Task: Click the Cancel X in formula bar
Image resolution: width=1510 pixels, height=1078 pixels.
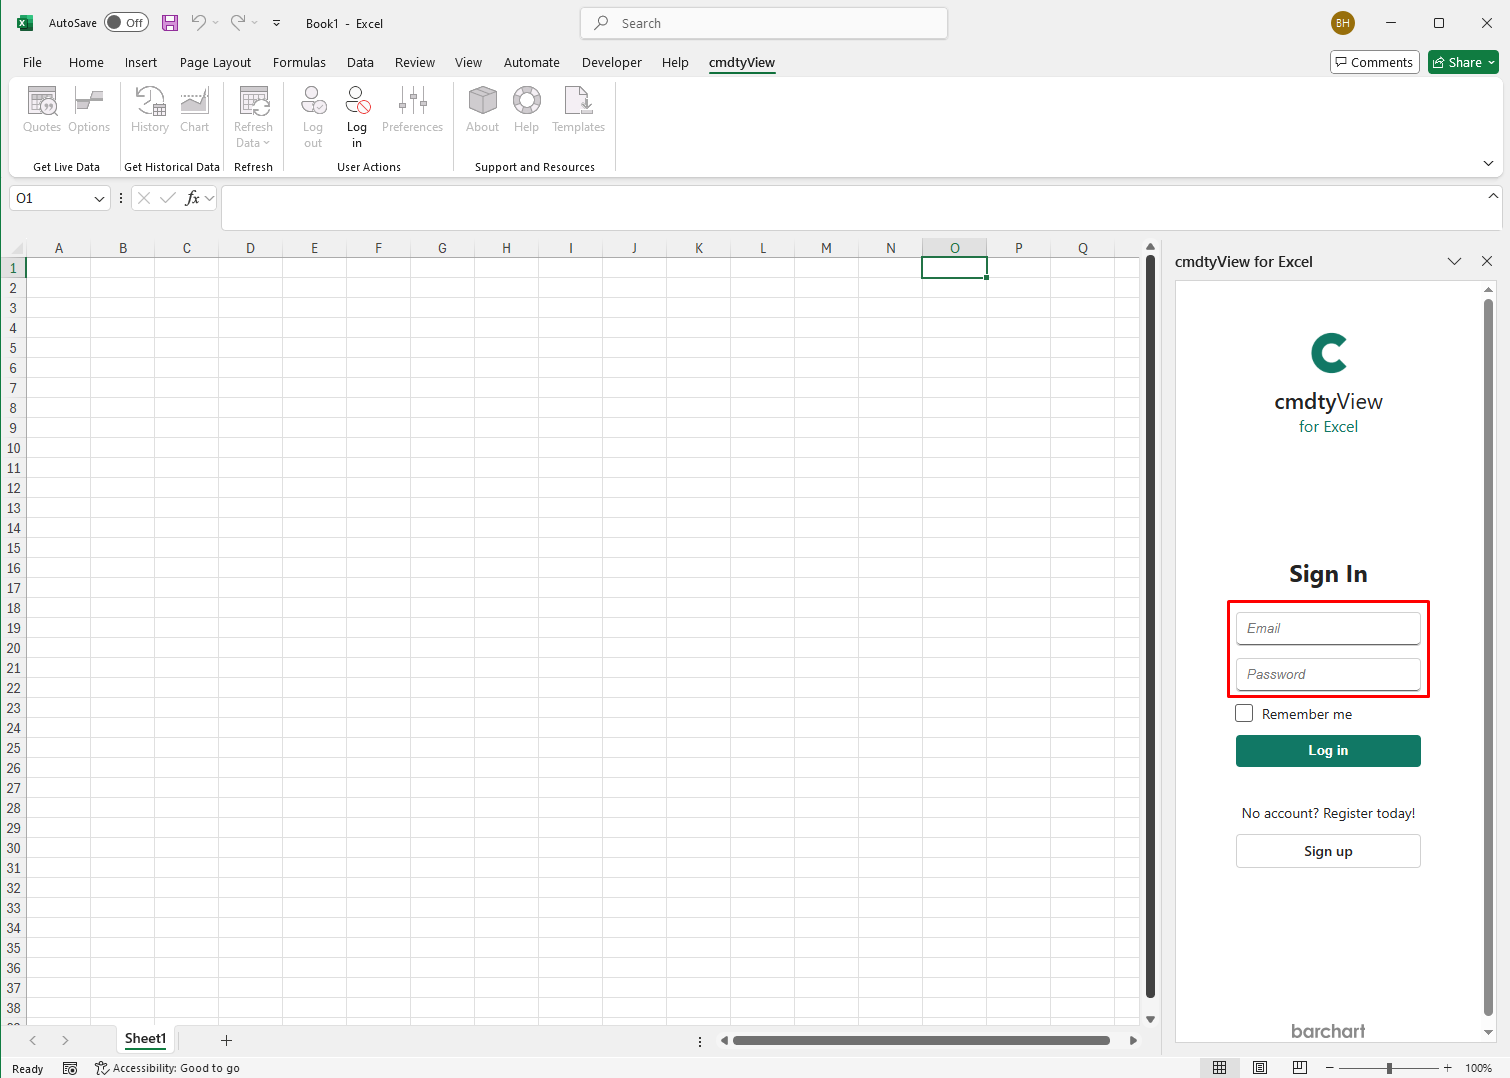Action: [x=144, y=198]
